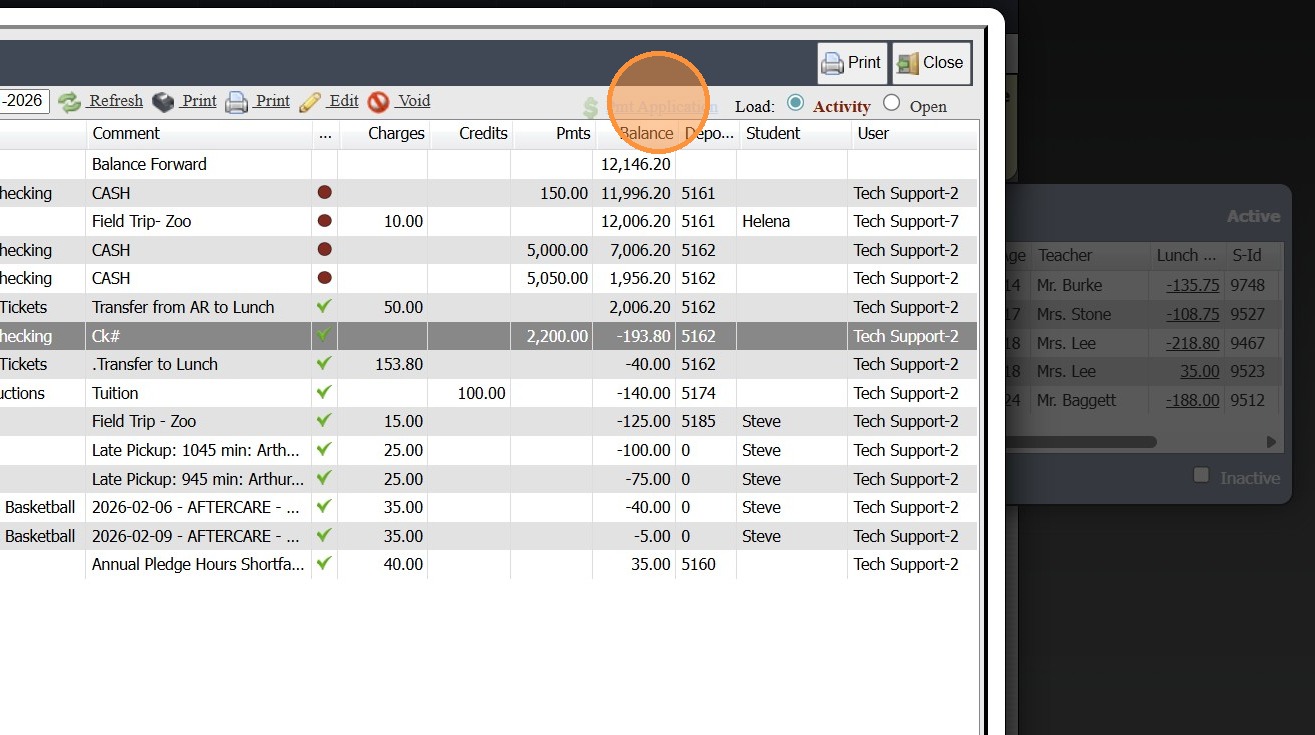Viewport: 1315px width, 735px height.
Task: Select the Open load radio button
Action: (x=892, y=102)
